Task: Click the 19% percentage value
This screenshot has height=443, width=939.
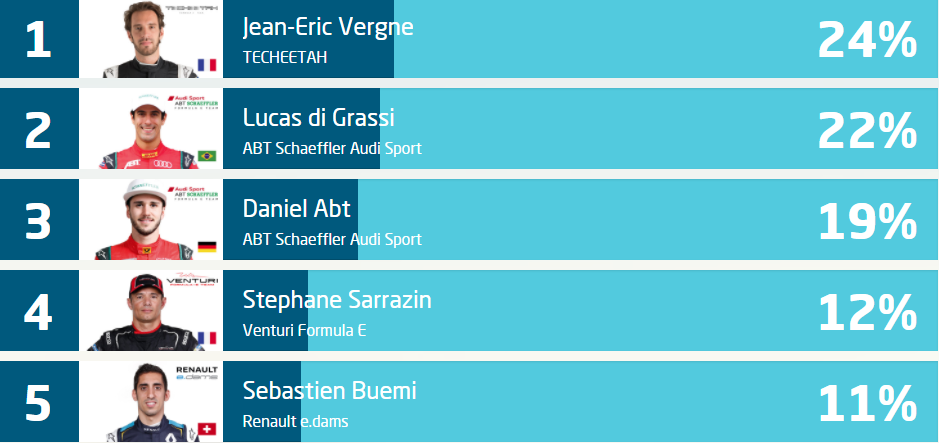Action: (x=867, y=221)
